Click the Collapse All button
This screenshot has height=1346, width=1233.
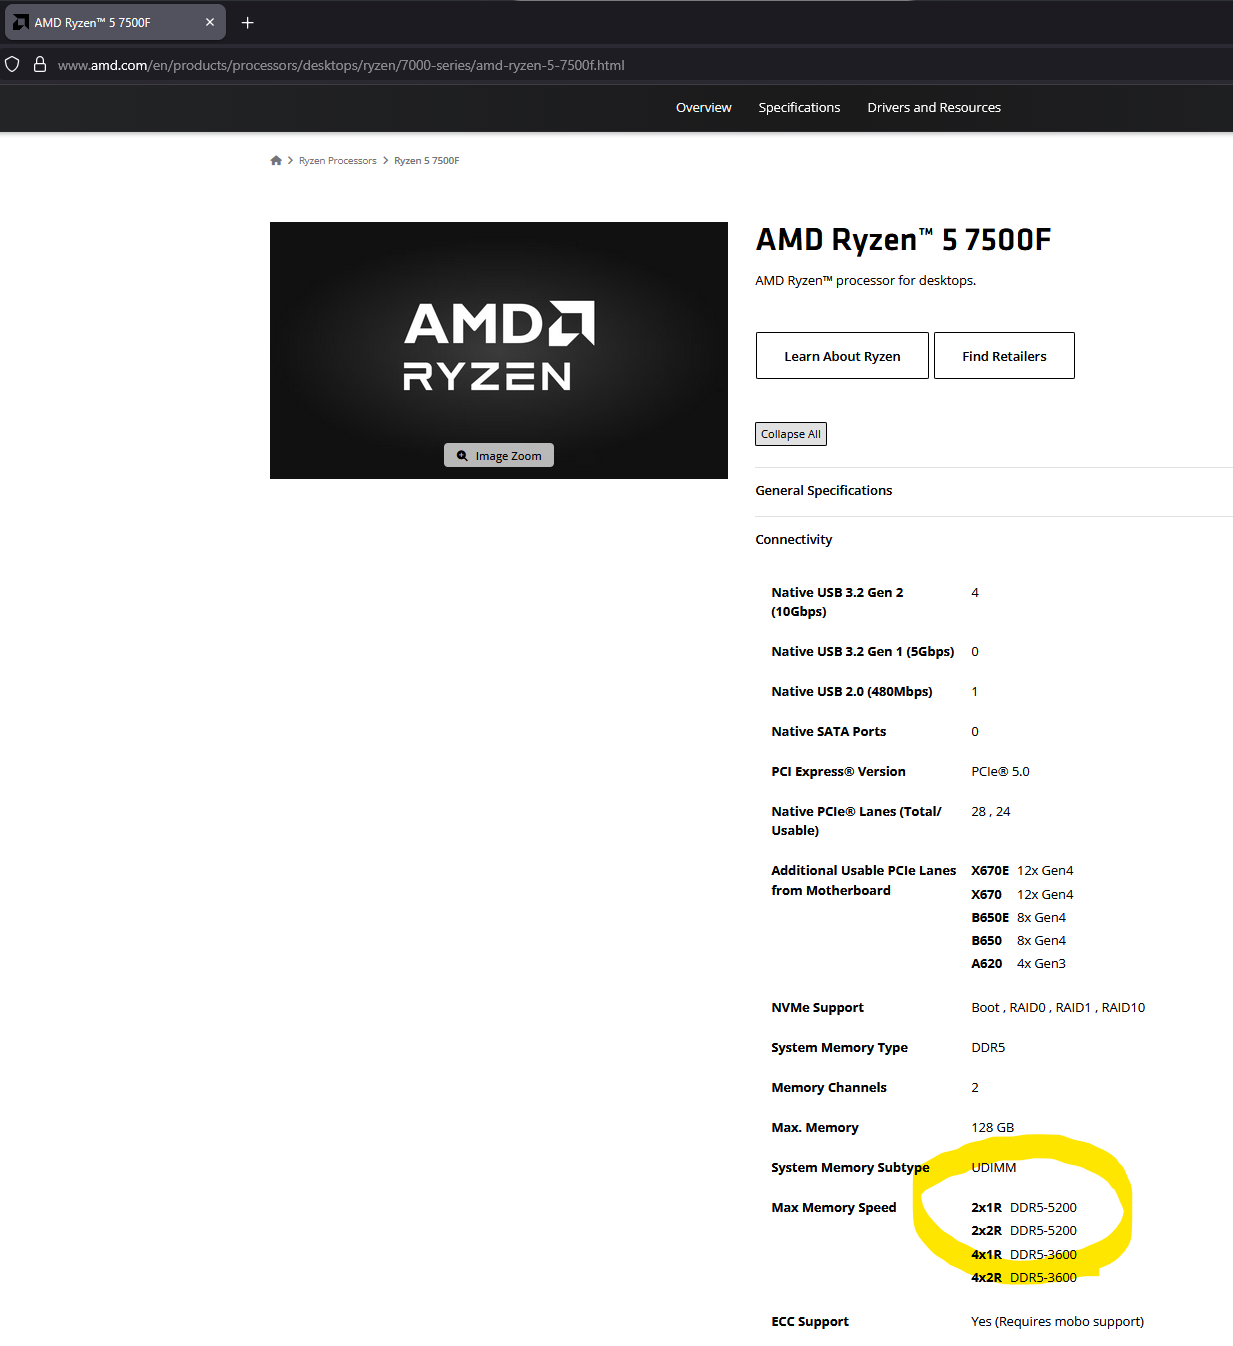tap(791, 434)
